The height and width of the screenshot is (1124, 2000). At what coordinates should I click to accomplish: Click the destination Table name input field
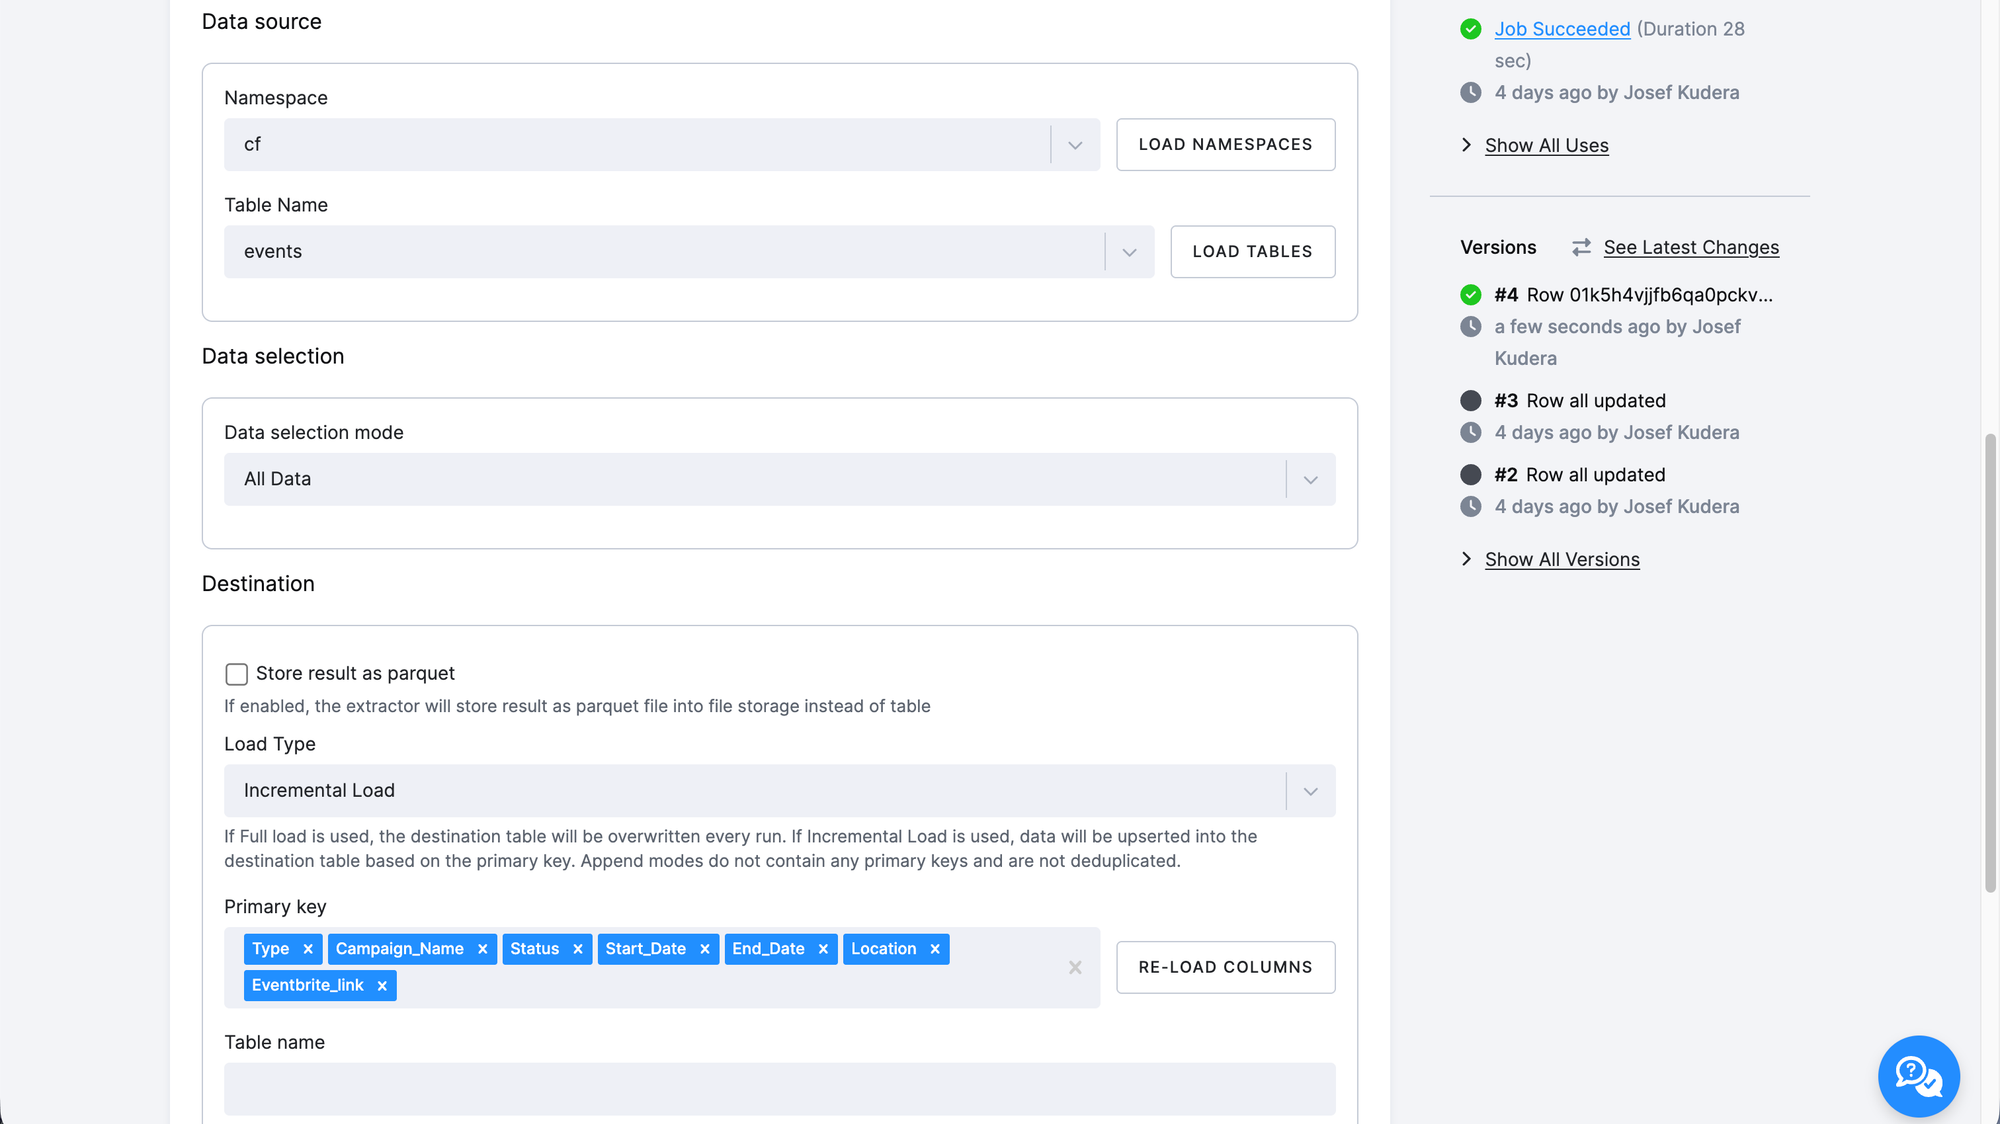tap(779, 1088)
